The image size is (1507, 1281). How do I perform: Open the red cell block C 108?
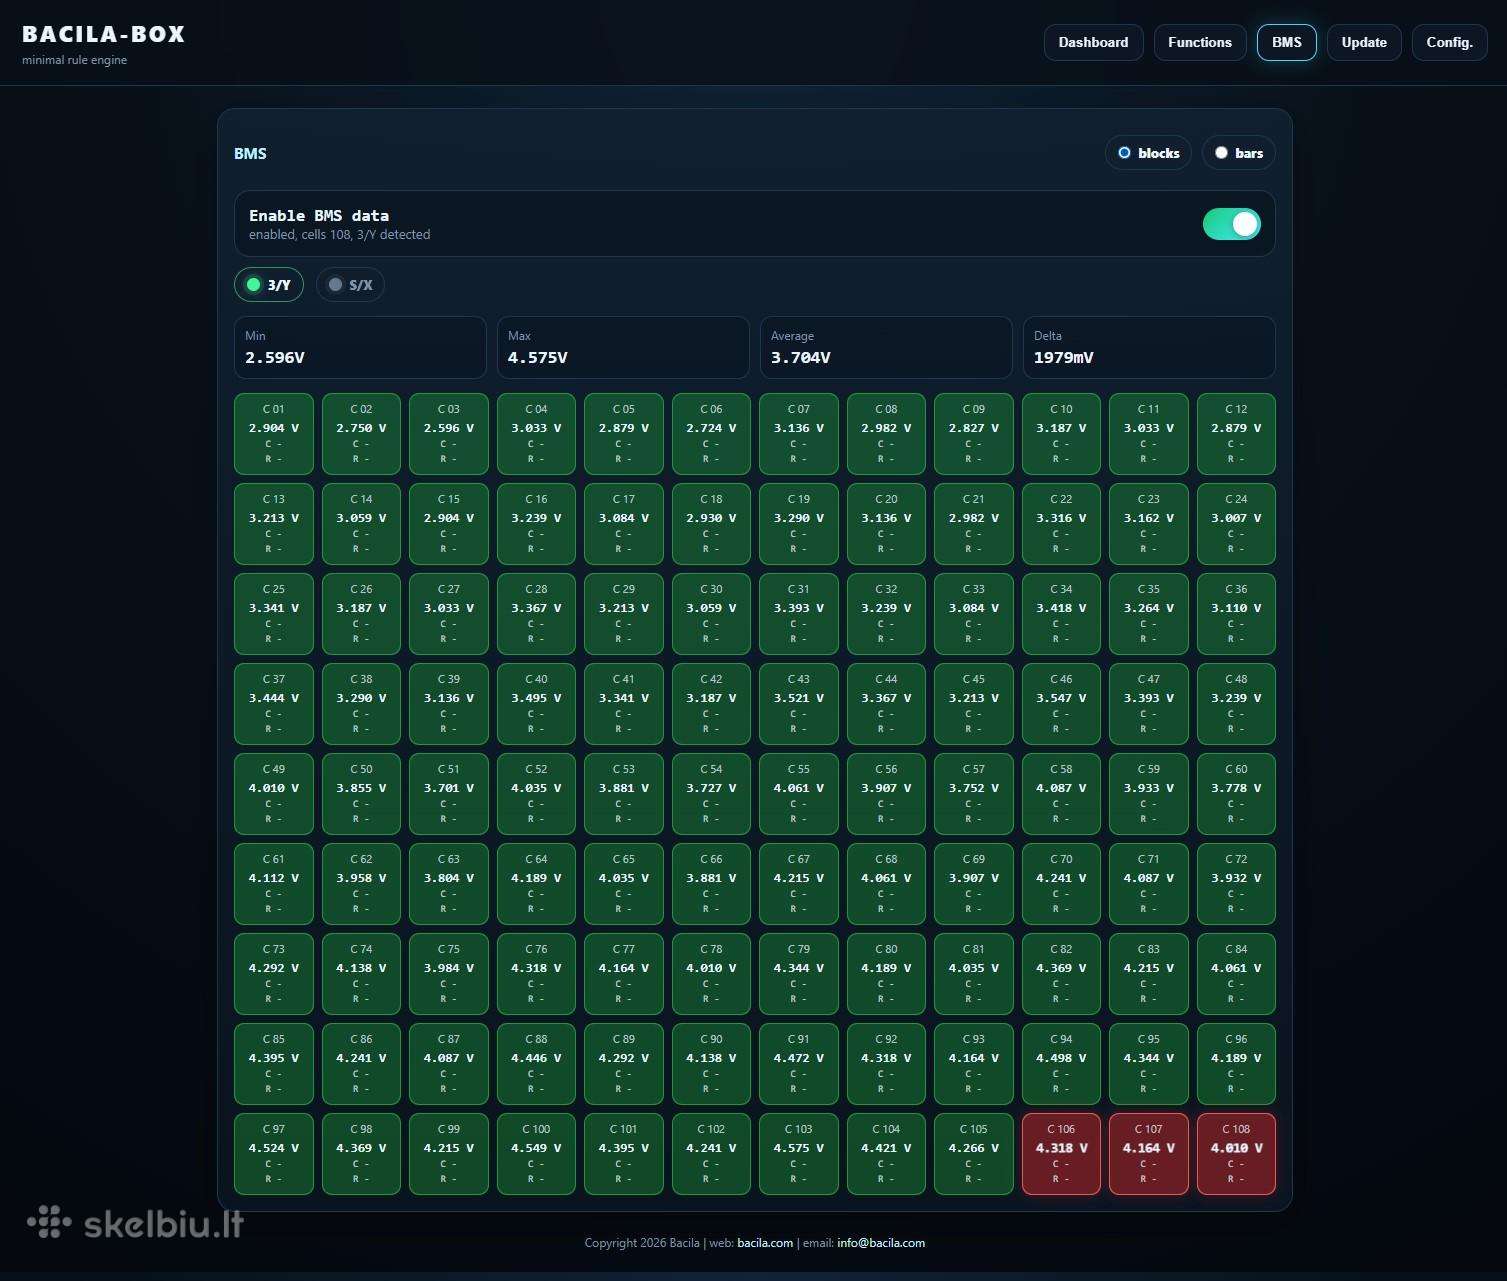[x=1236, y=1154]
